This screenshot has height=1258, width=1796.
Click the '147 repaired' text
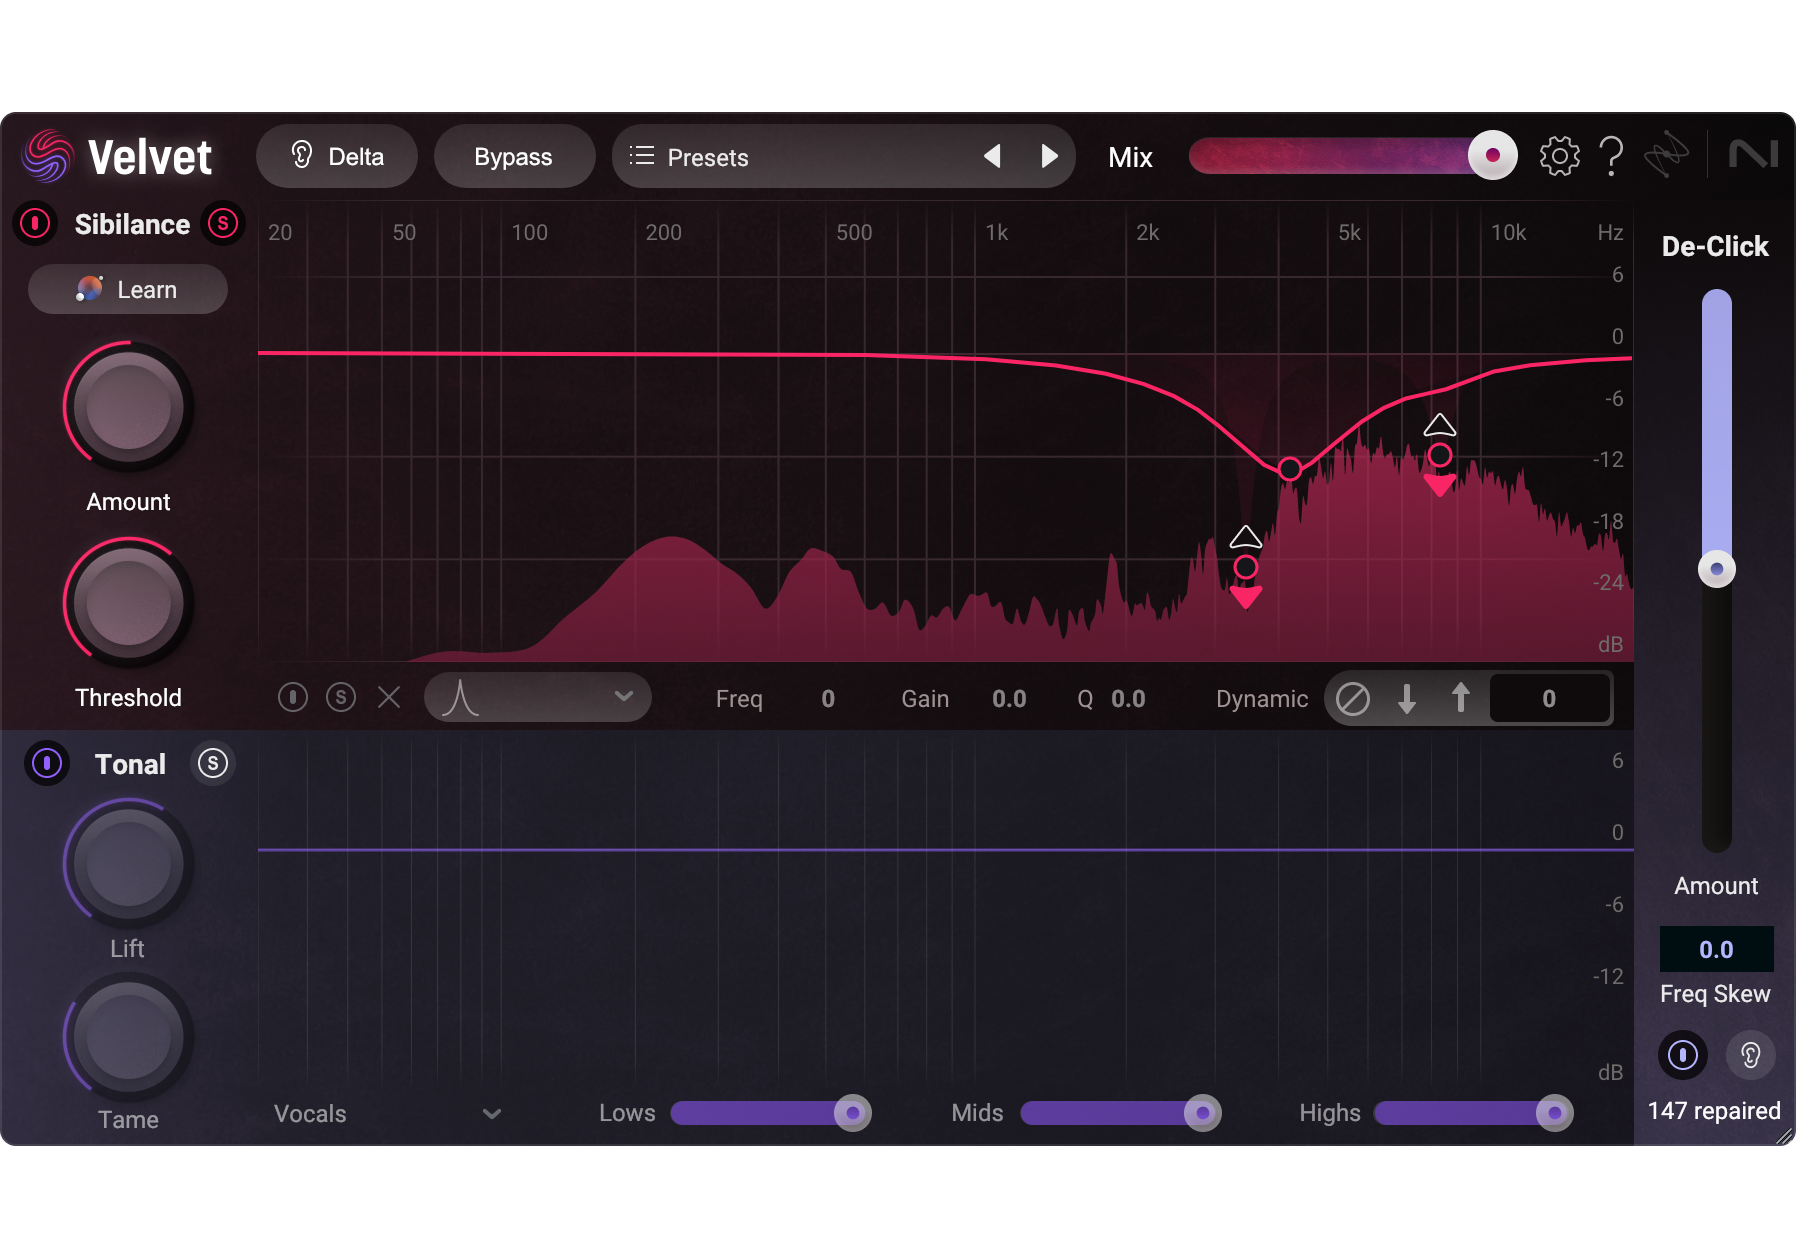pyautogui.click(x=1714, y=1110)
